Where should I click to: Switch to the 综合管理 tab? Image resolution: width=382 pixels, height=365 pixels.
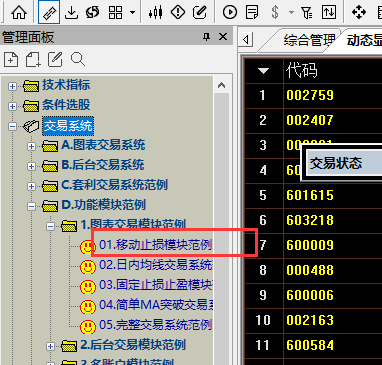309,40
